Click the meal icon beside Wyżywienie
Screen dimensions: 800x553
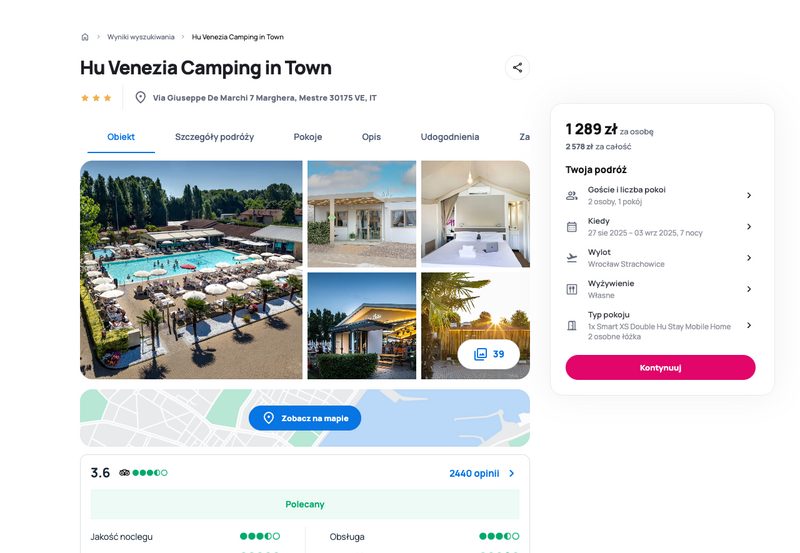(572, 289)
